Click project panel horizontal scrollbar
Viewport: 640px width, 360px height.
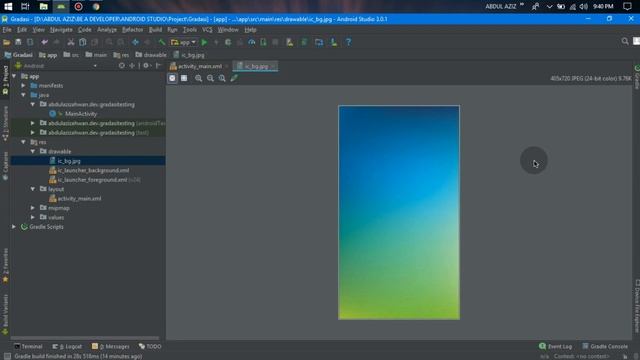pos(85,338)
